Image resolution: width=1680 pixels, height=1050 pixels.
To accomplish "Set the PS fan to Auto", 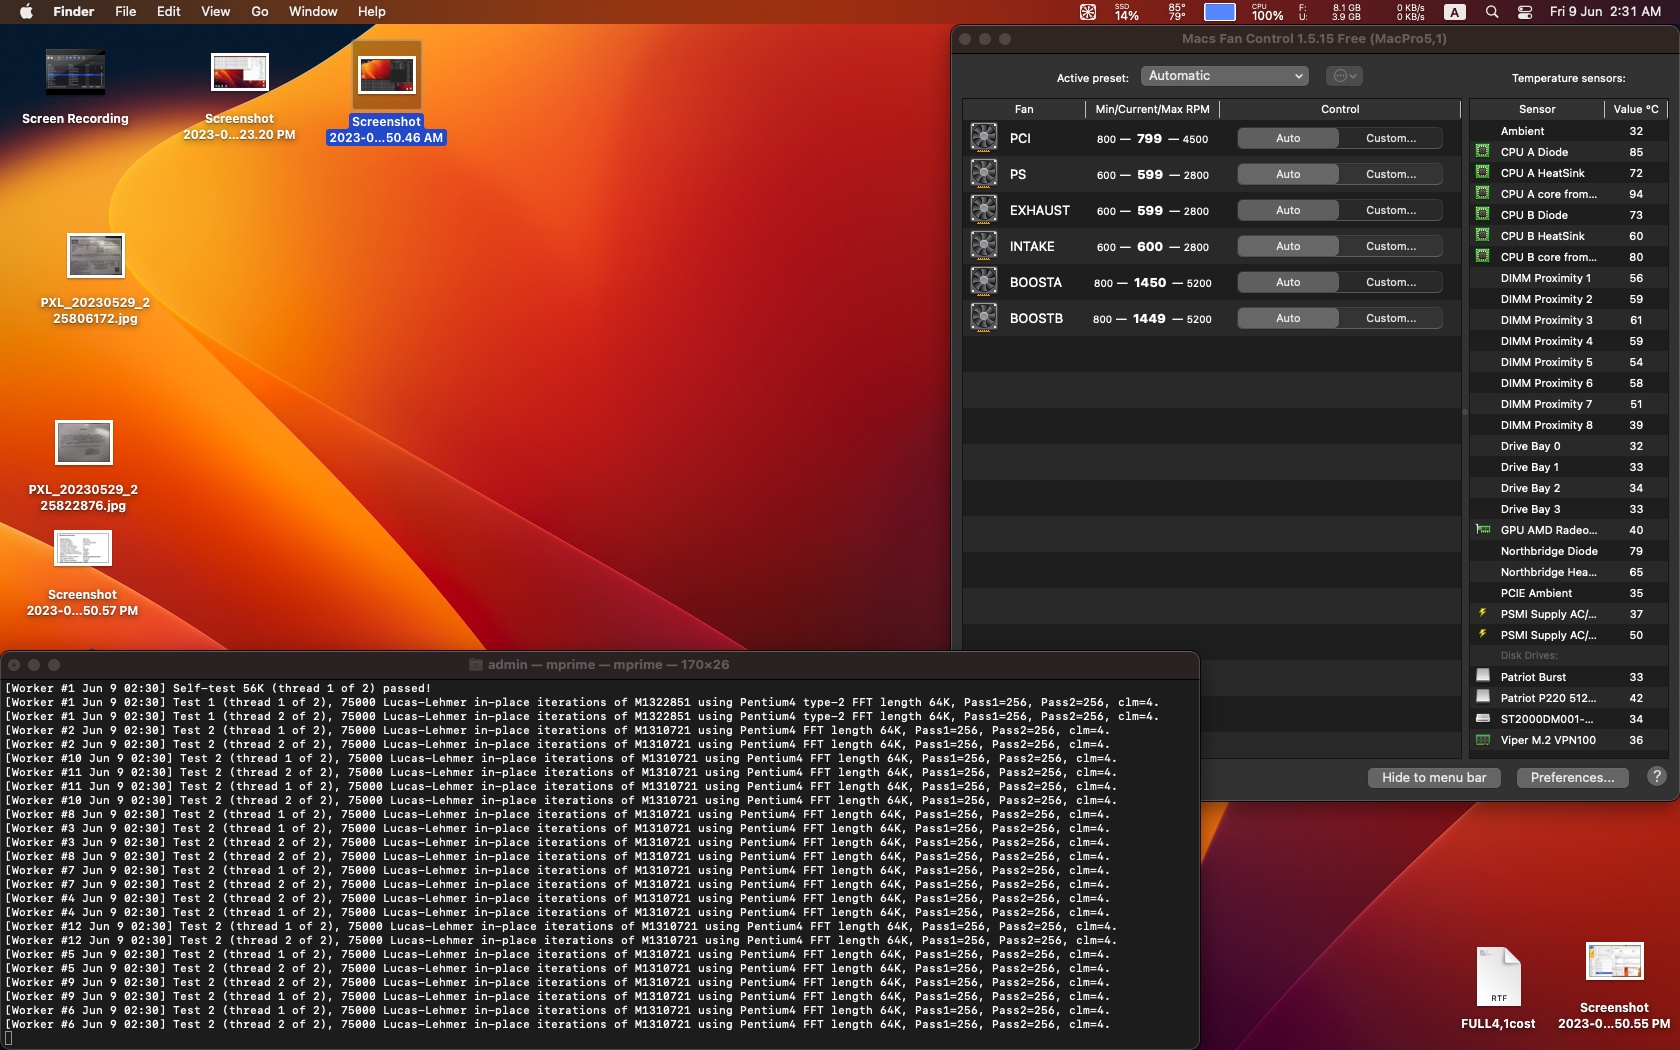I will 1288,174.
